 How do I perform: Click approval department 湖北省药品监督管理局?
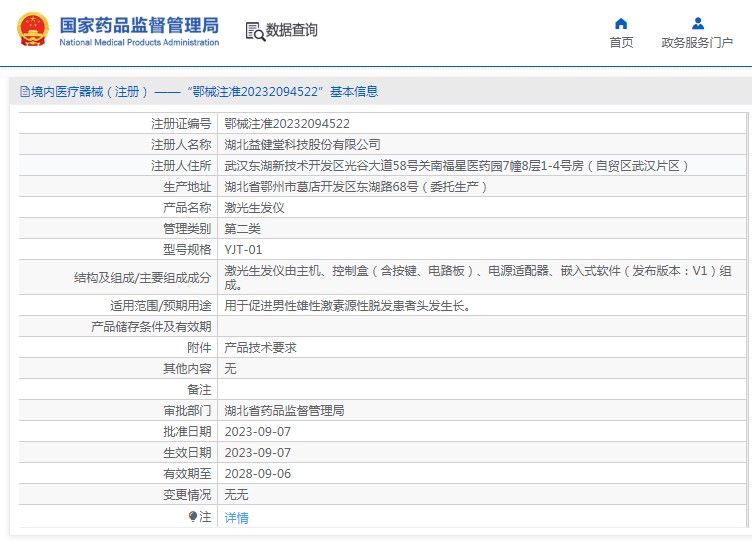(284, 411)
